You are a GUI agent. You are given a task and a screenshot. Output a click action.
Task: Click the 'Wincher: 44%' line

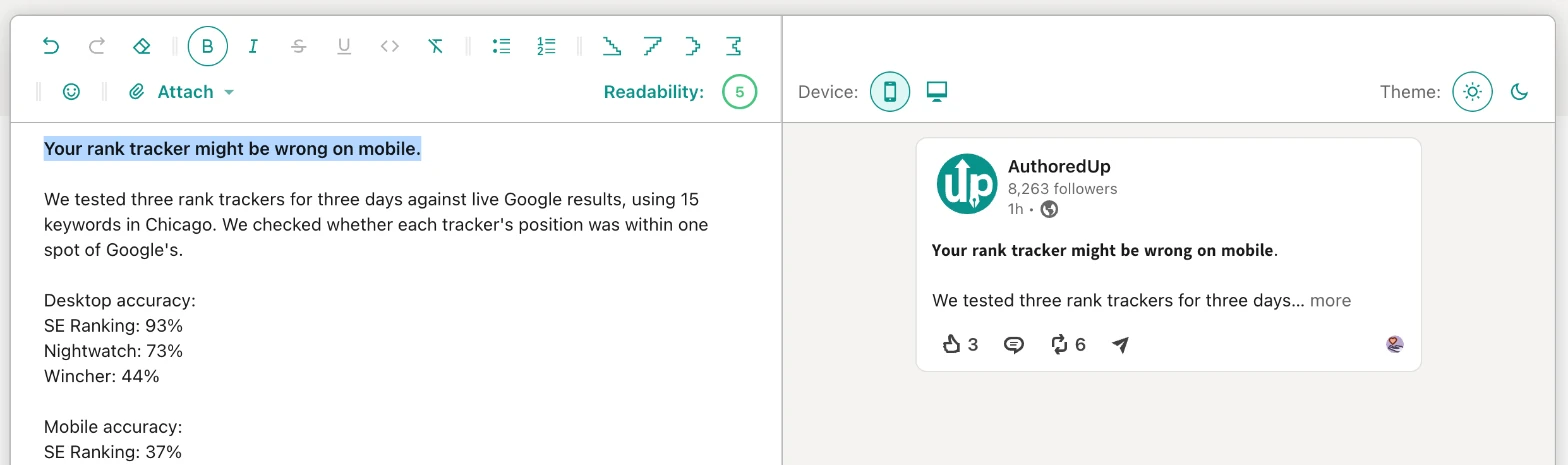[x=102, y=376]
